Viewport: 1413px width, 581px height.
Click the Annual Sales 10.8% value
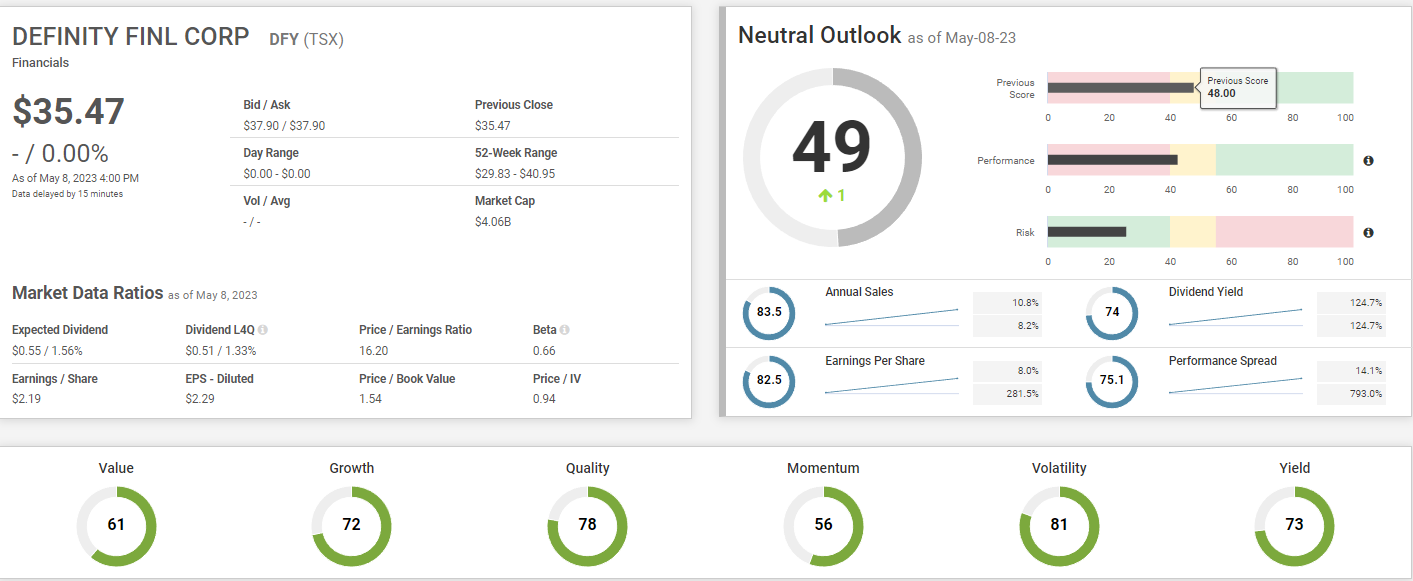pos(1025,303)
